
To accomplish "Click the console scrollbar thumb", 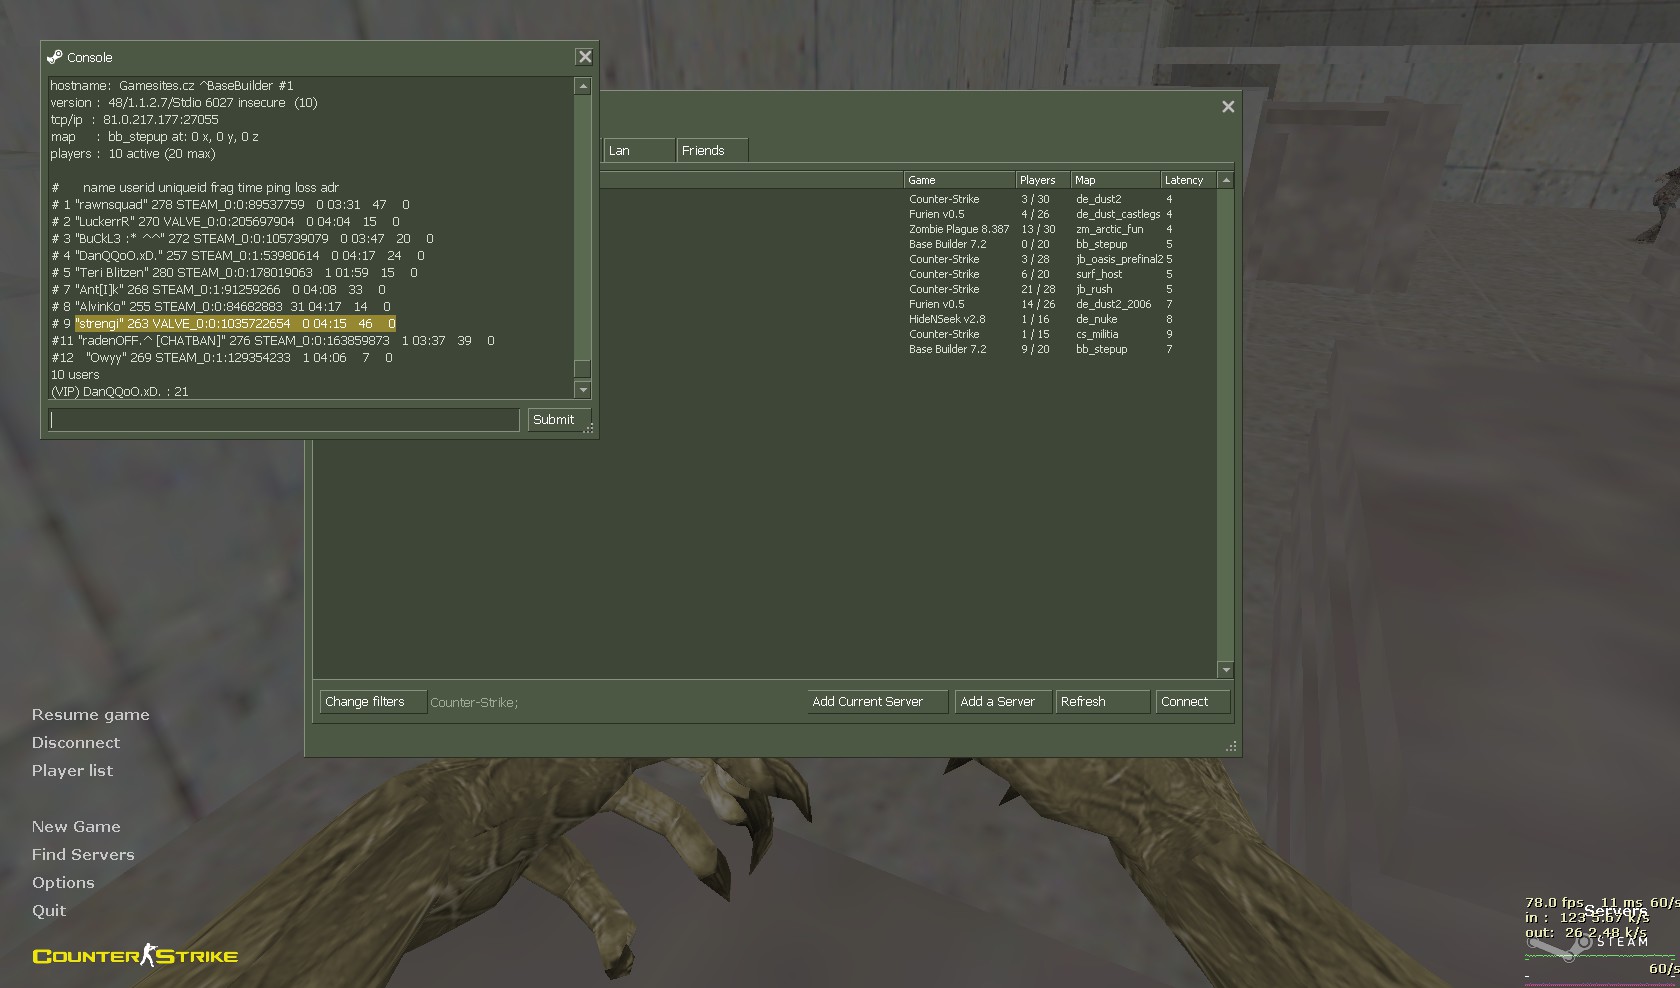I will tap(583, 368).
